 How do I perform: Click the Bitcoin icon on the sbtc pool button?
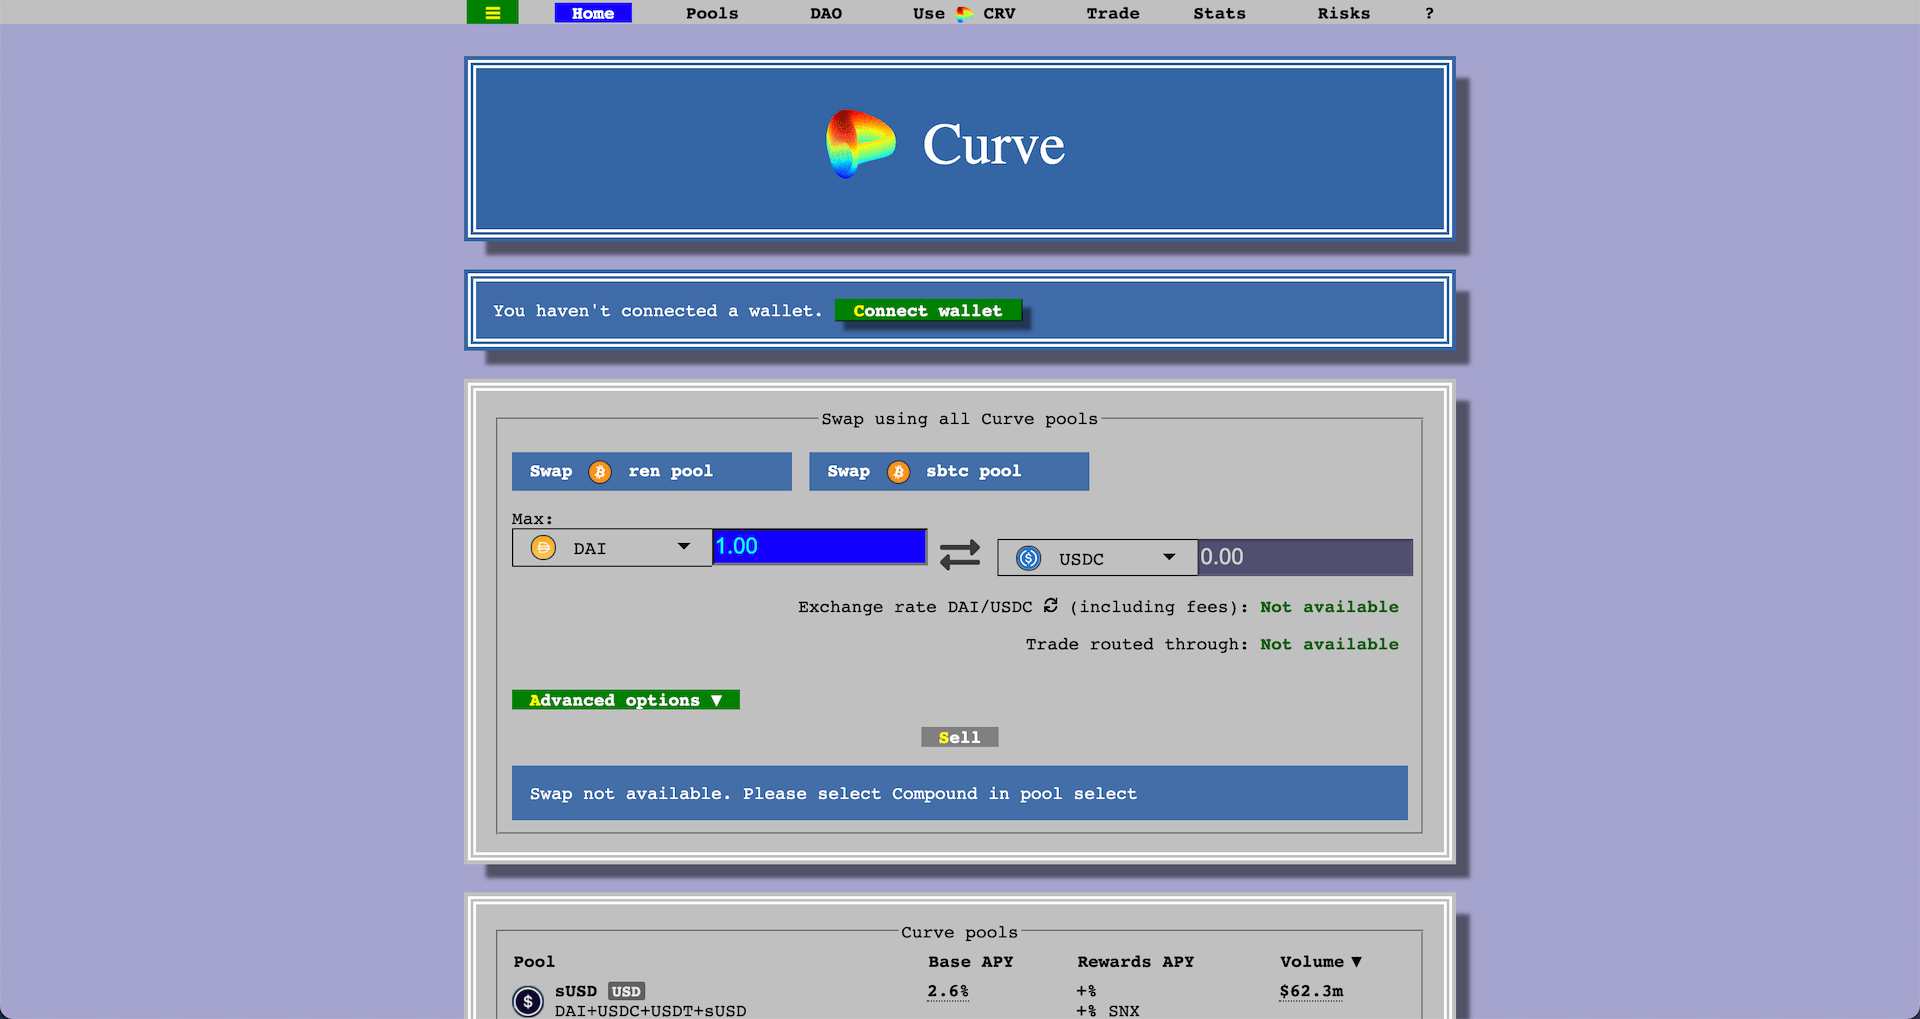[x=897, y=471]
